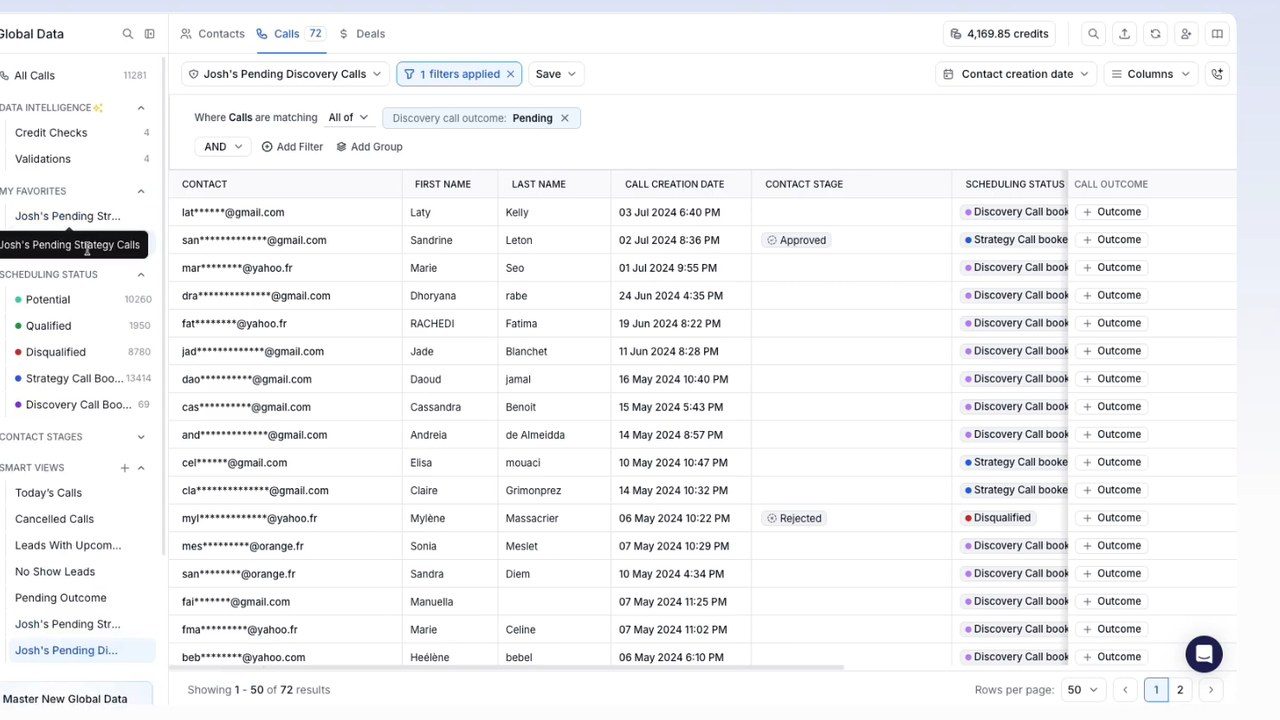The image size is (1280, 720).
Task: Click the Contact Stage column header
Action: click(804, 184)
